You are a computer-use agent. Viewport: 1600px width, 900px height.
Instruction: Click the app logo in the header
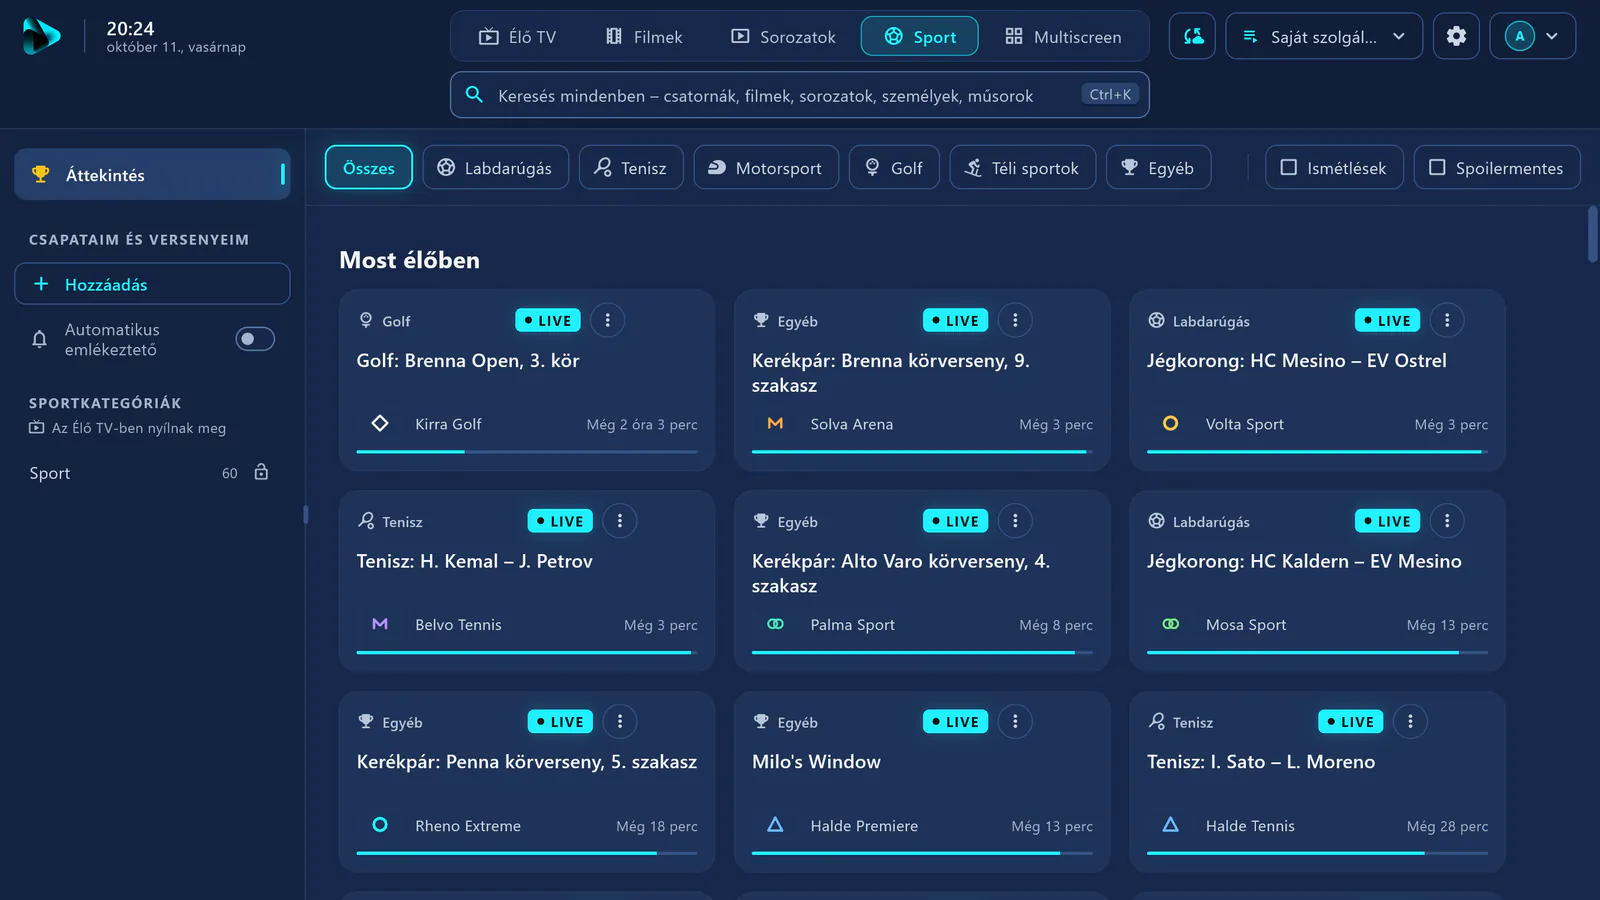tap(42, 37)
